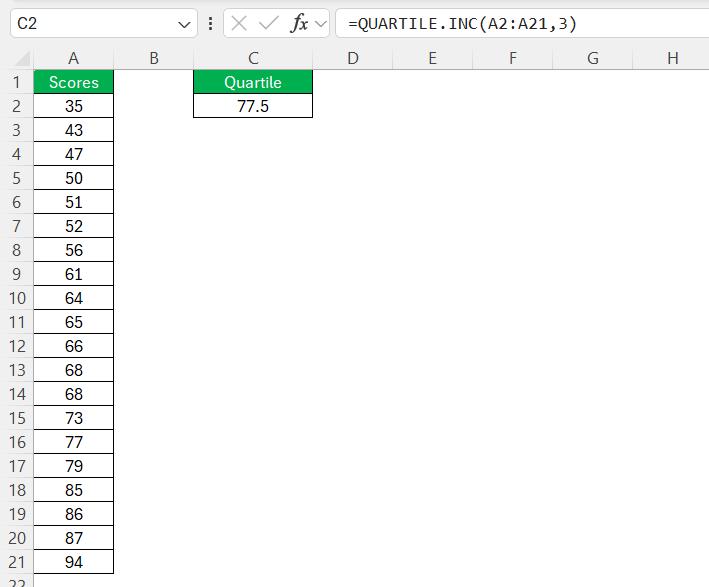709x587 pixels.
Task: Click the Select All corner triangle
Action: [x=22, y=58]
